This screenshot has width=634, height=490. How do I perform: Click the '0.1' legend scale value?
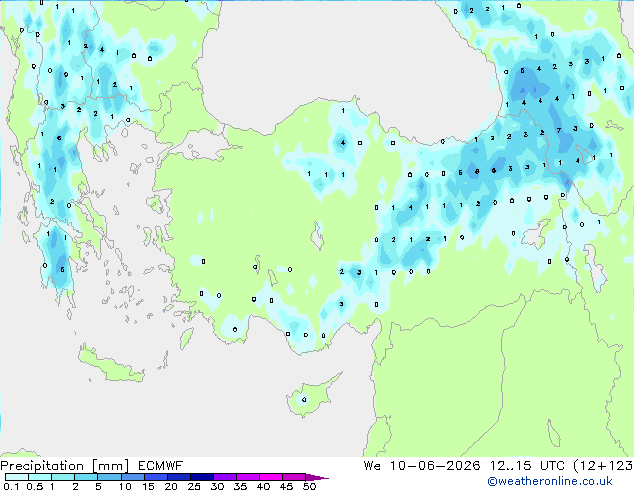11,486
